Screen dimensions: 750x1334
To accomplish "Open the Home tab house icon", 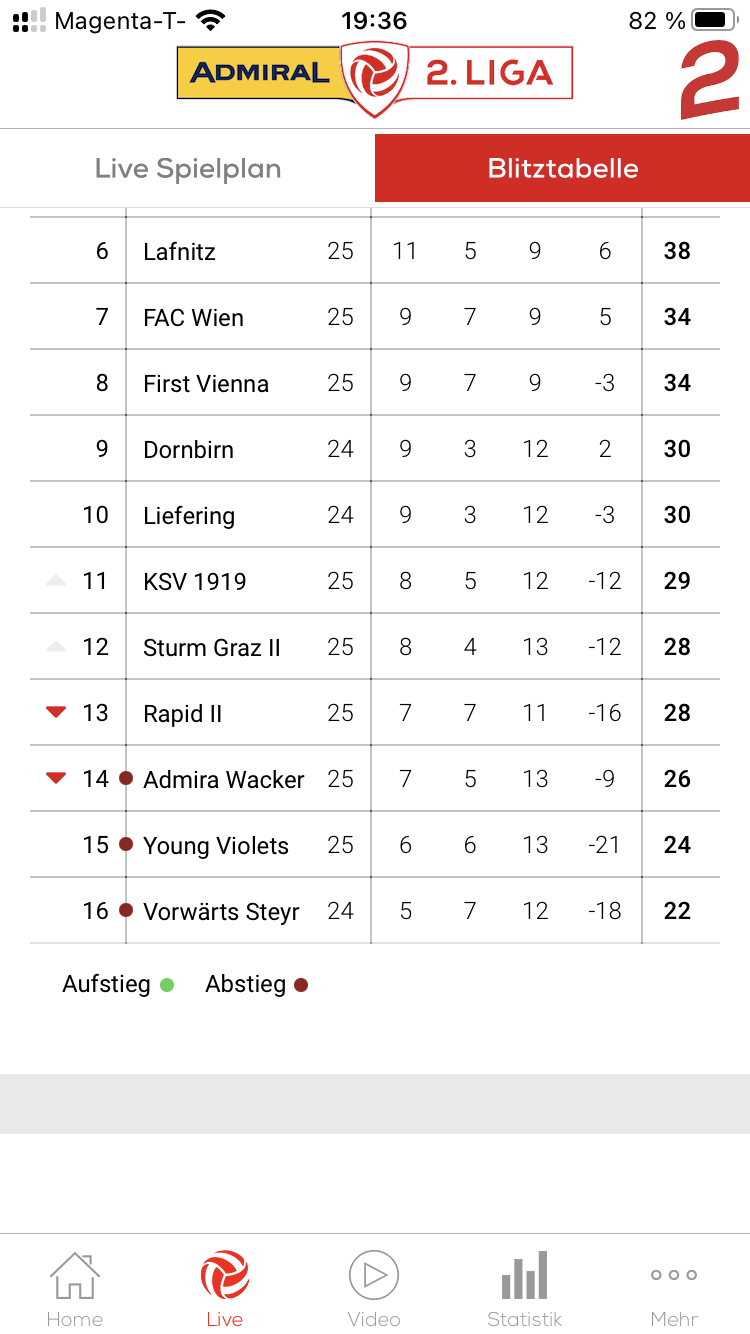I will [x=75, y=1275].
